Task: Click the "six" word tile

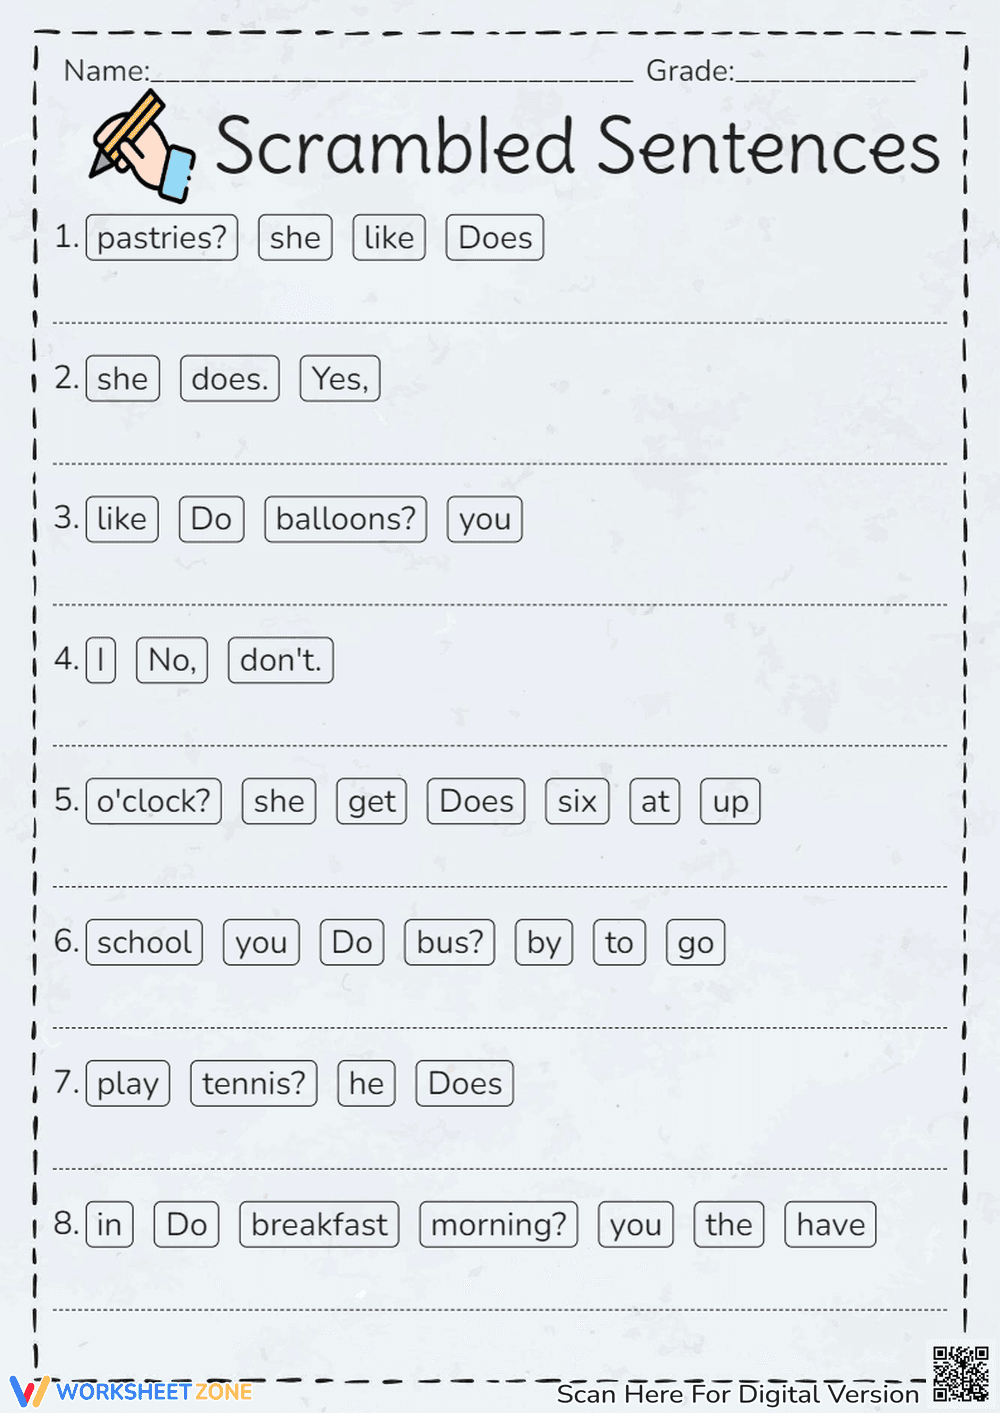Action: 577,802
